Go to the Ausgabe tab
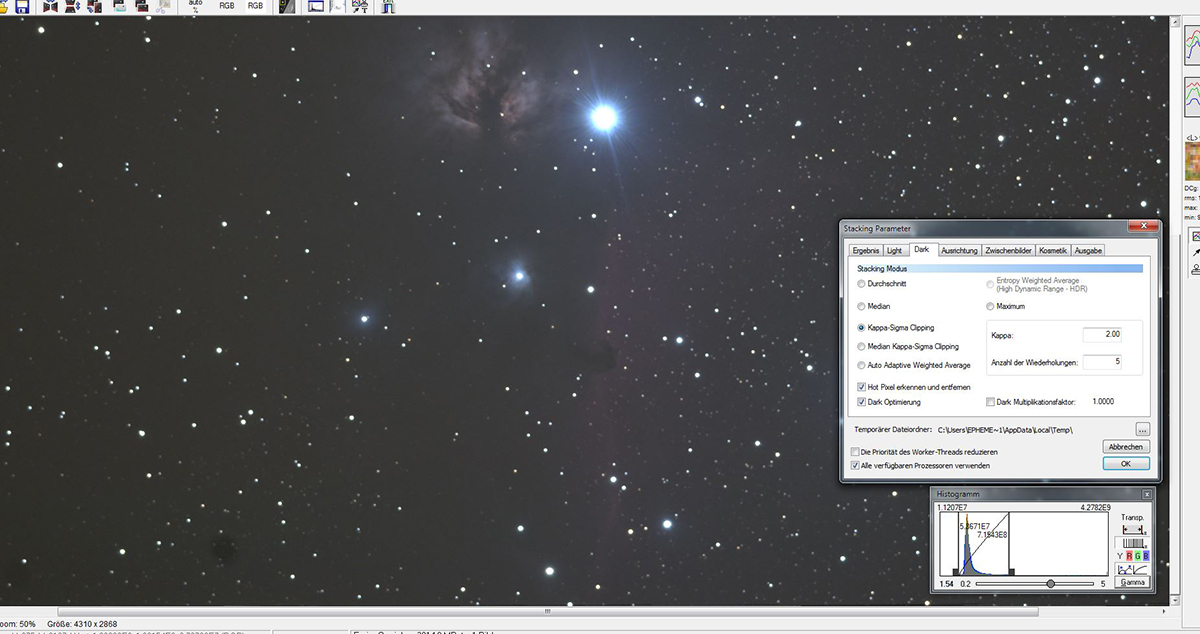The width and height of the screenshot is (1200, 634). click(1088, 250)
